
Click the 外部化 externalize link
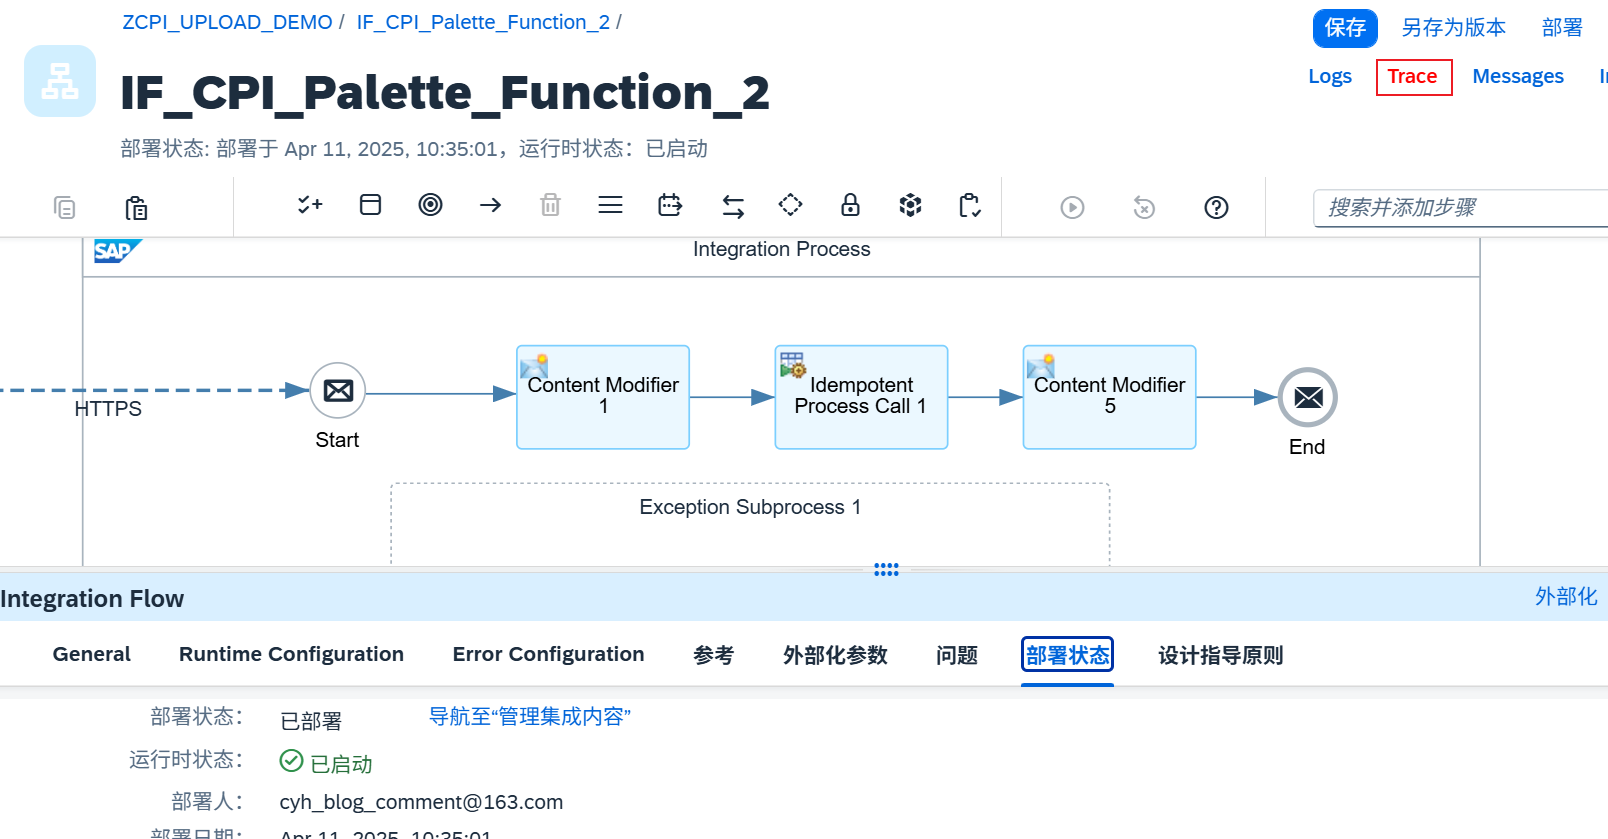click(x=1566, y=597)
